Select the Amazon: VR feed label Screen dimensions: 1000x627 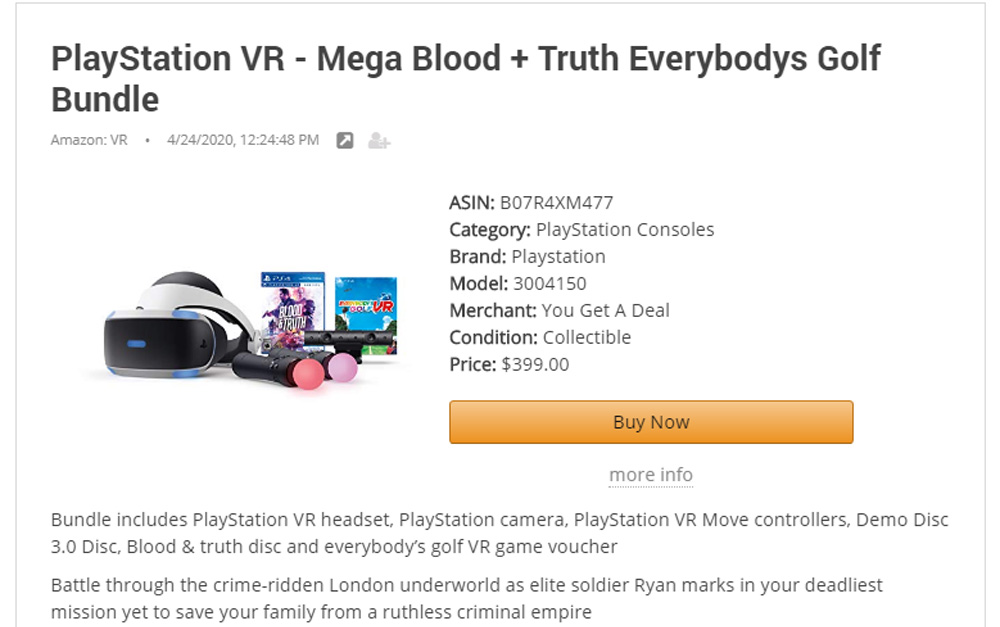pos(89,140)
